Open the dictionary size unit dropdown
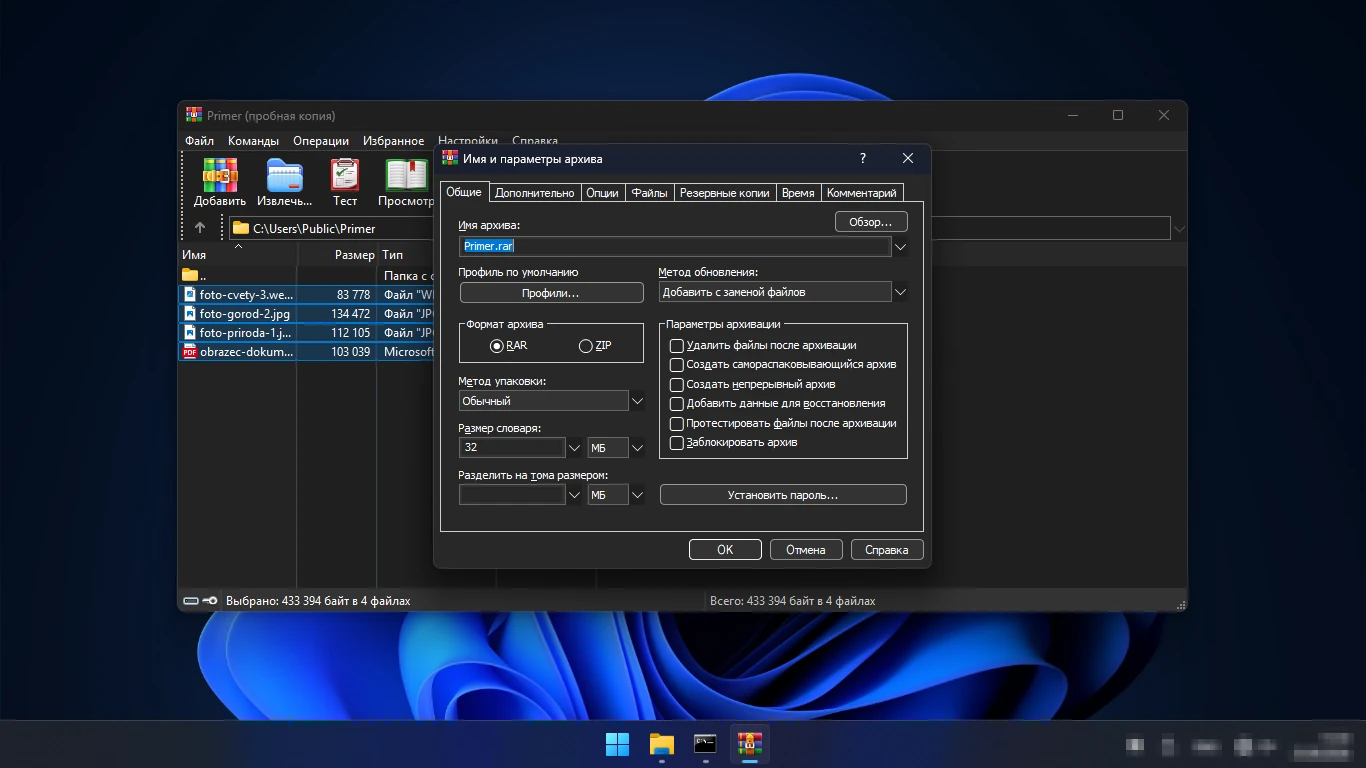This screenshot has height=768, width=1366. [637, 448]
